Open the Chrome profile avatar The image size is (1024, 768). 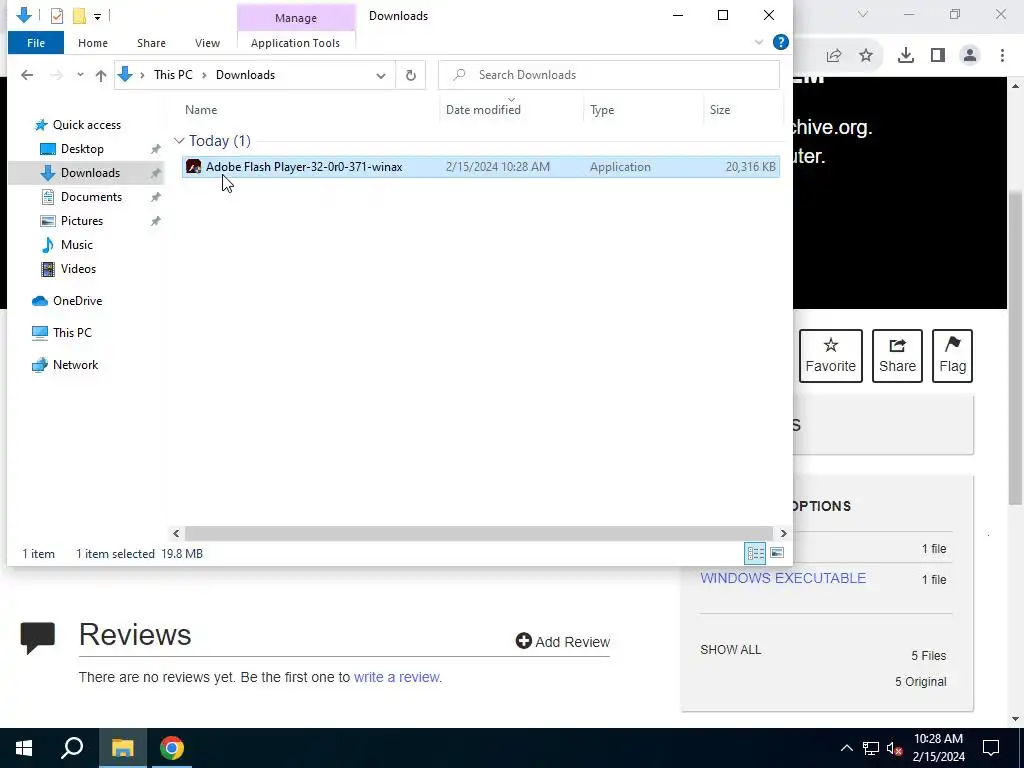click(x=970, y=56)
